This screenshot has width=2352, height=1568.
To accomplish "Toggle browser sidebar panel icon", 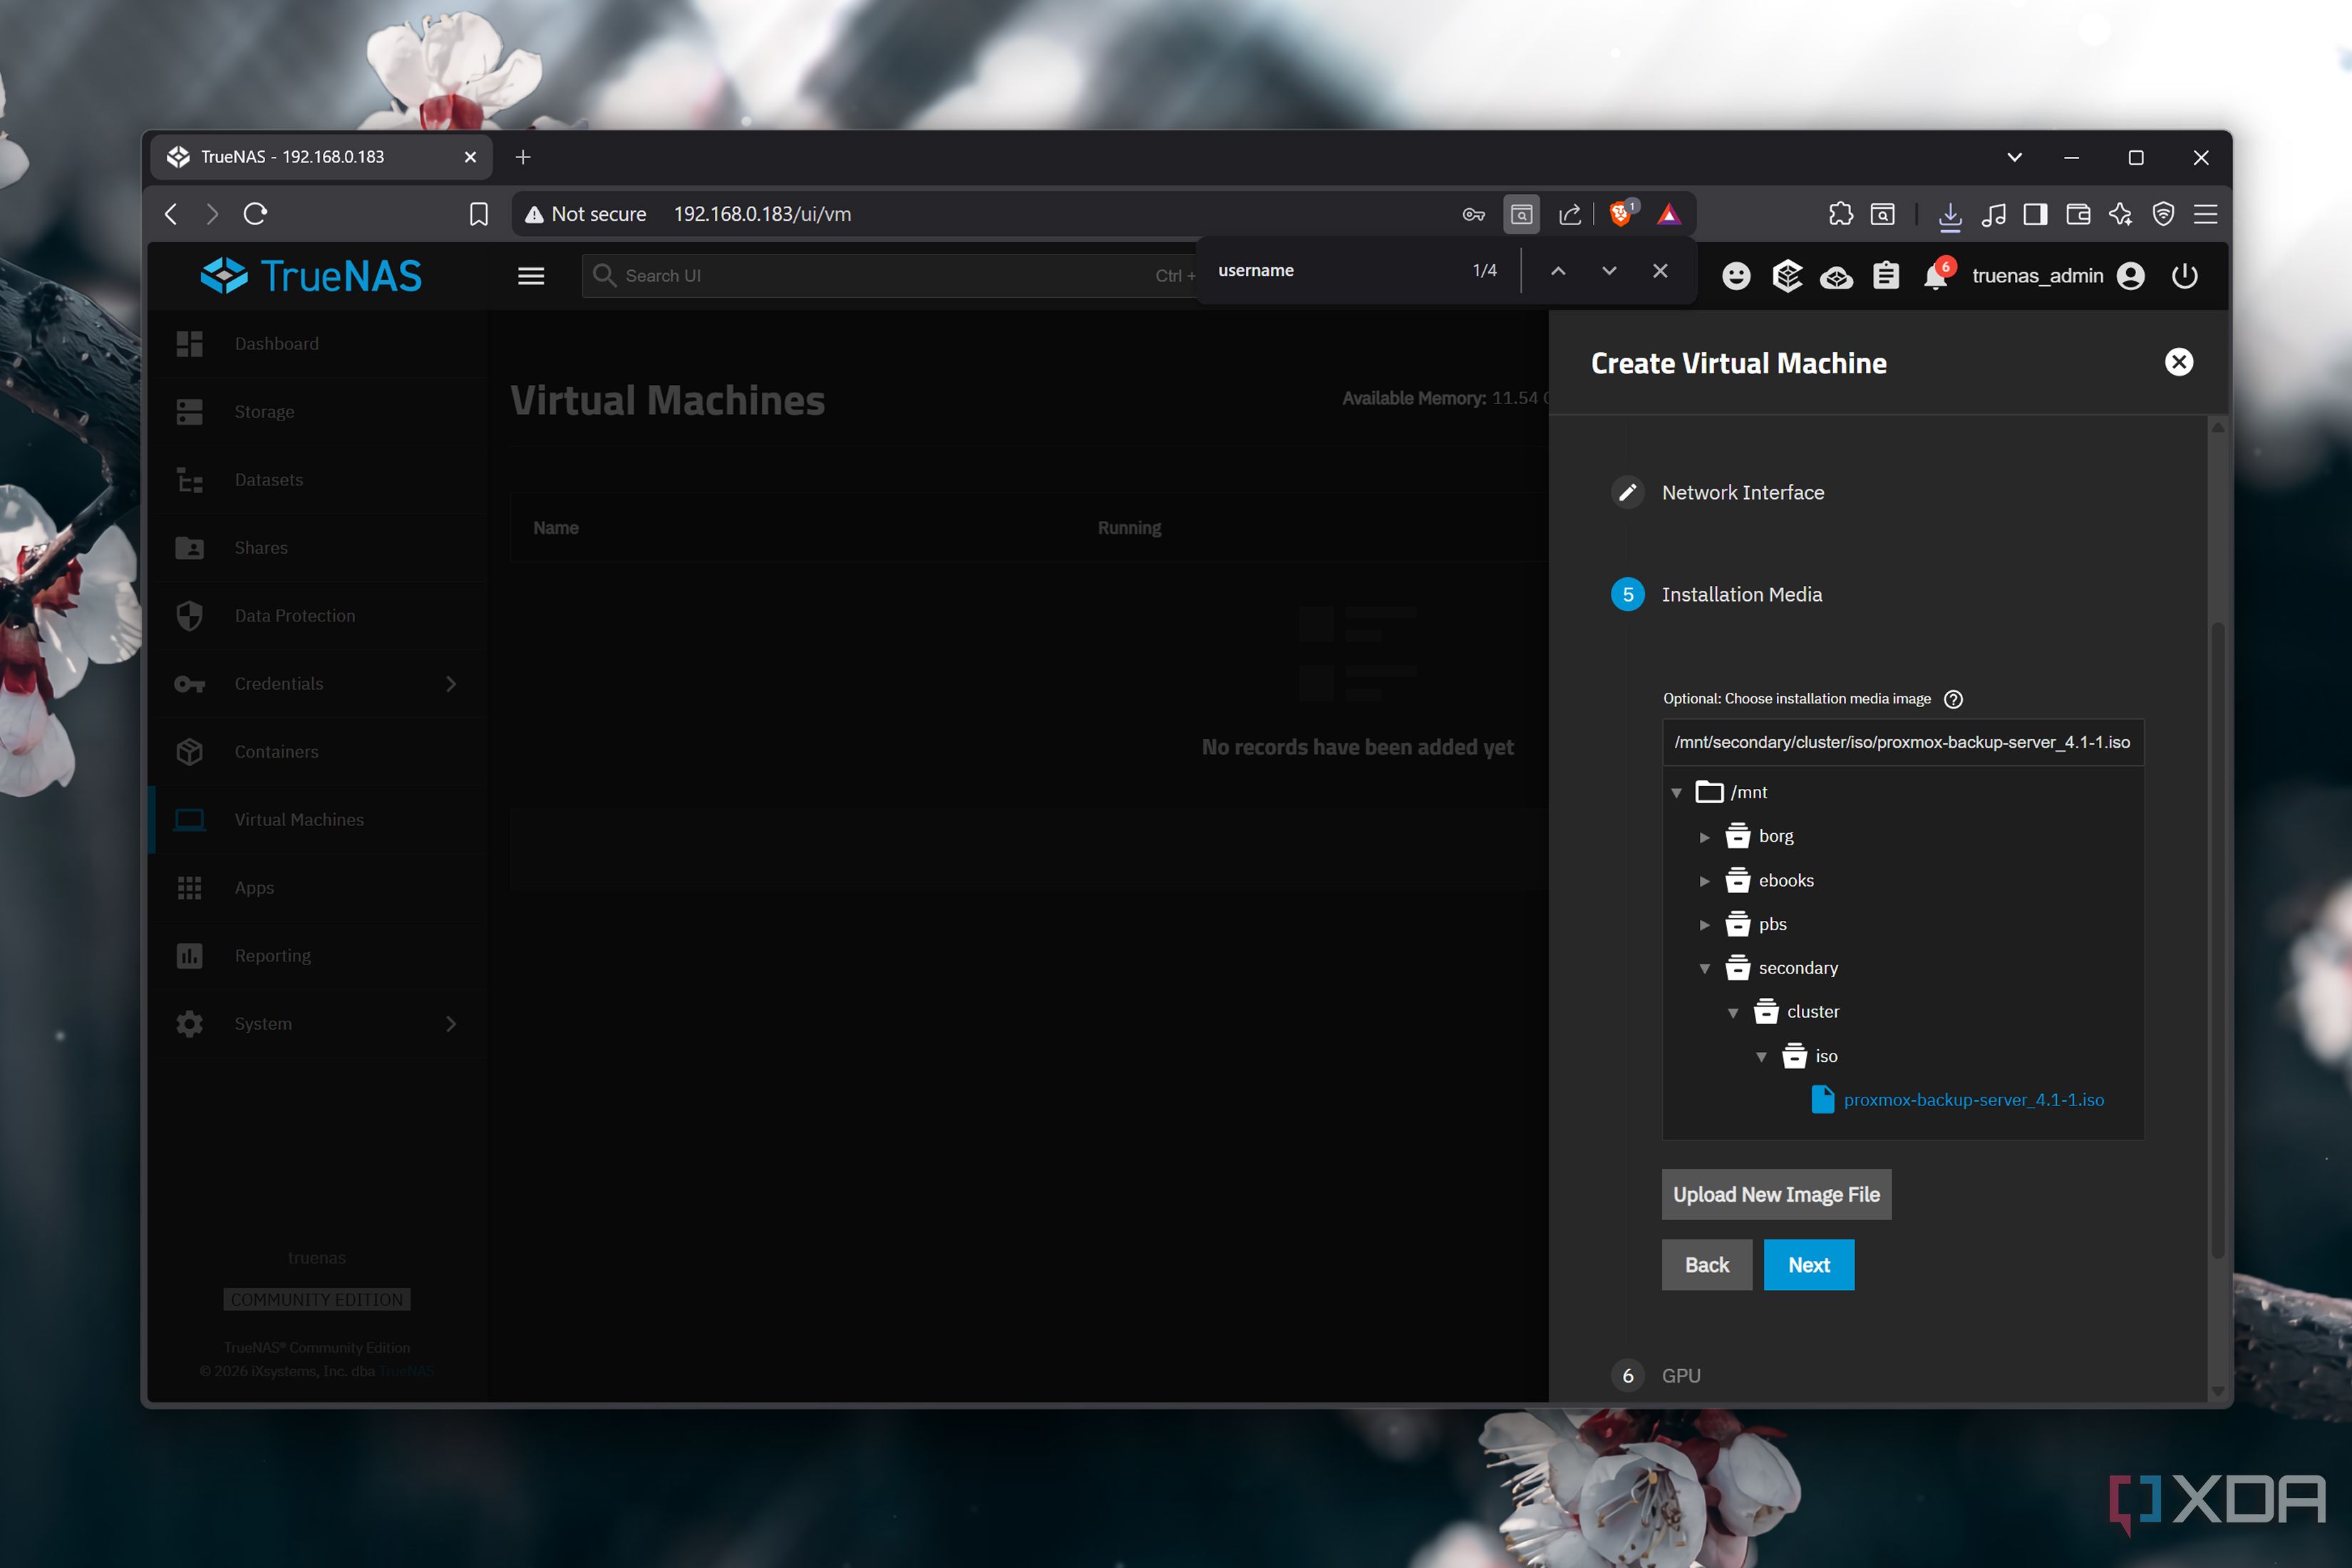I will (x=2035, y=214).
